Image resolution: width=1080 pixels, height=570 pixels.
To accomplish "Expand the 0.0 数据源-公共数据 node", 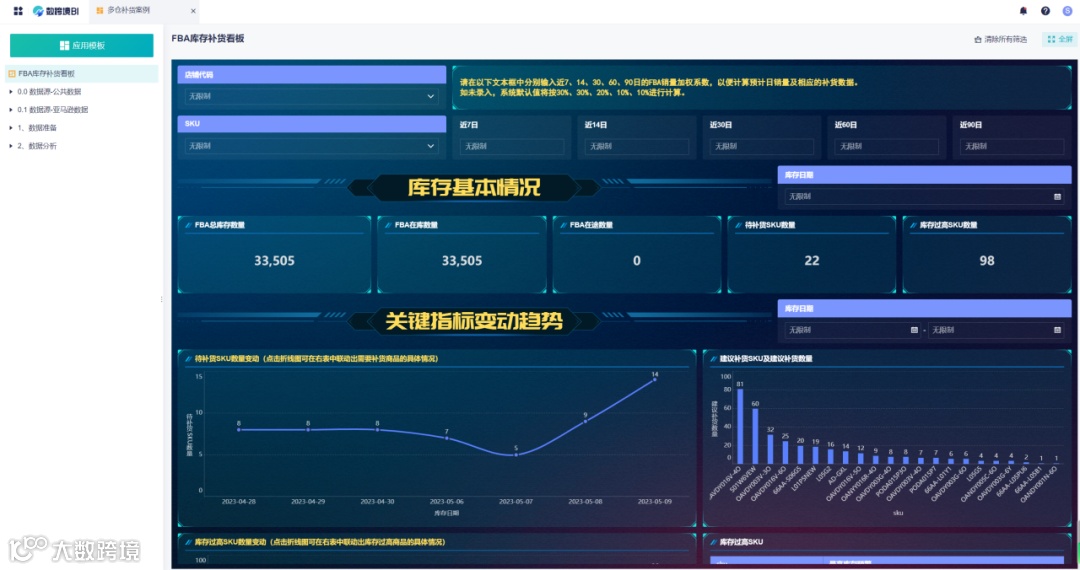I will tap(10, 92).
